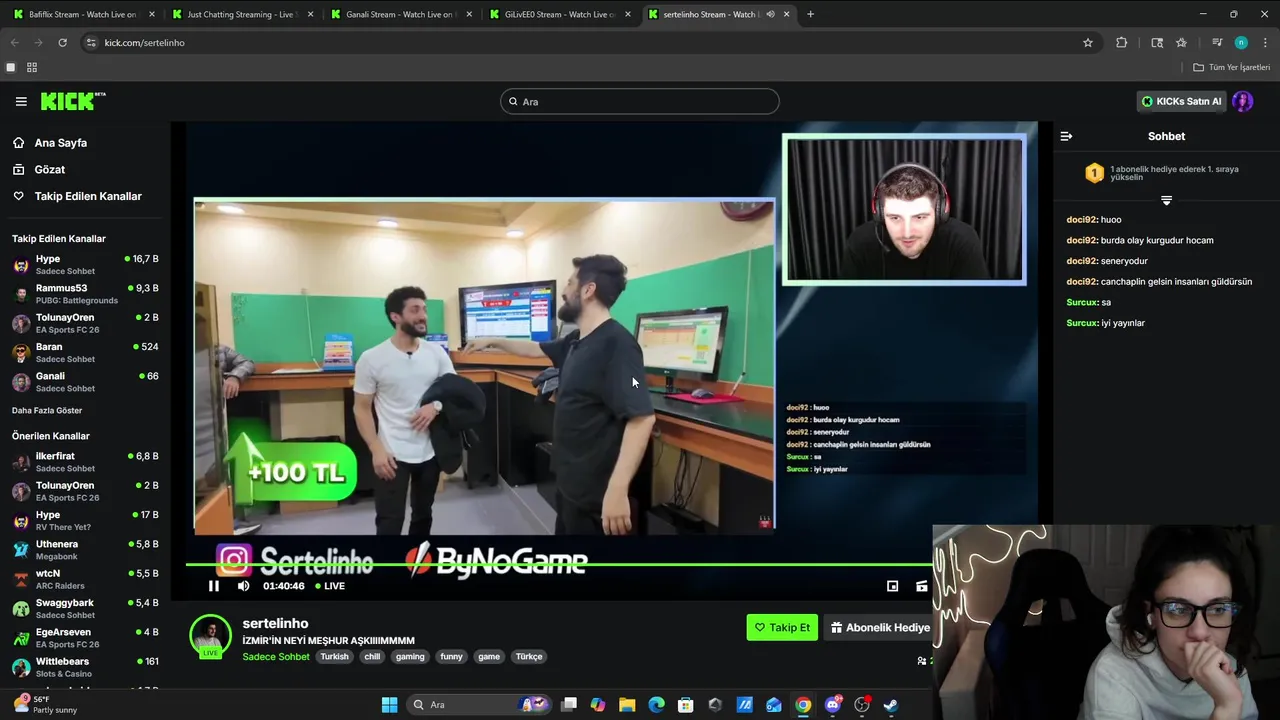Open sertelinho streamer avatar
1280x720 pixels.
click(x=211, y=637)
